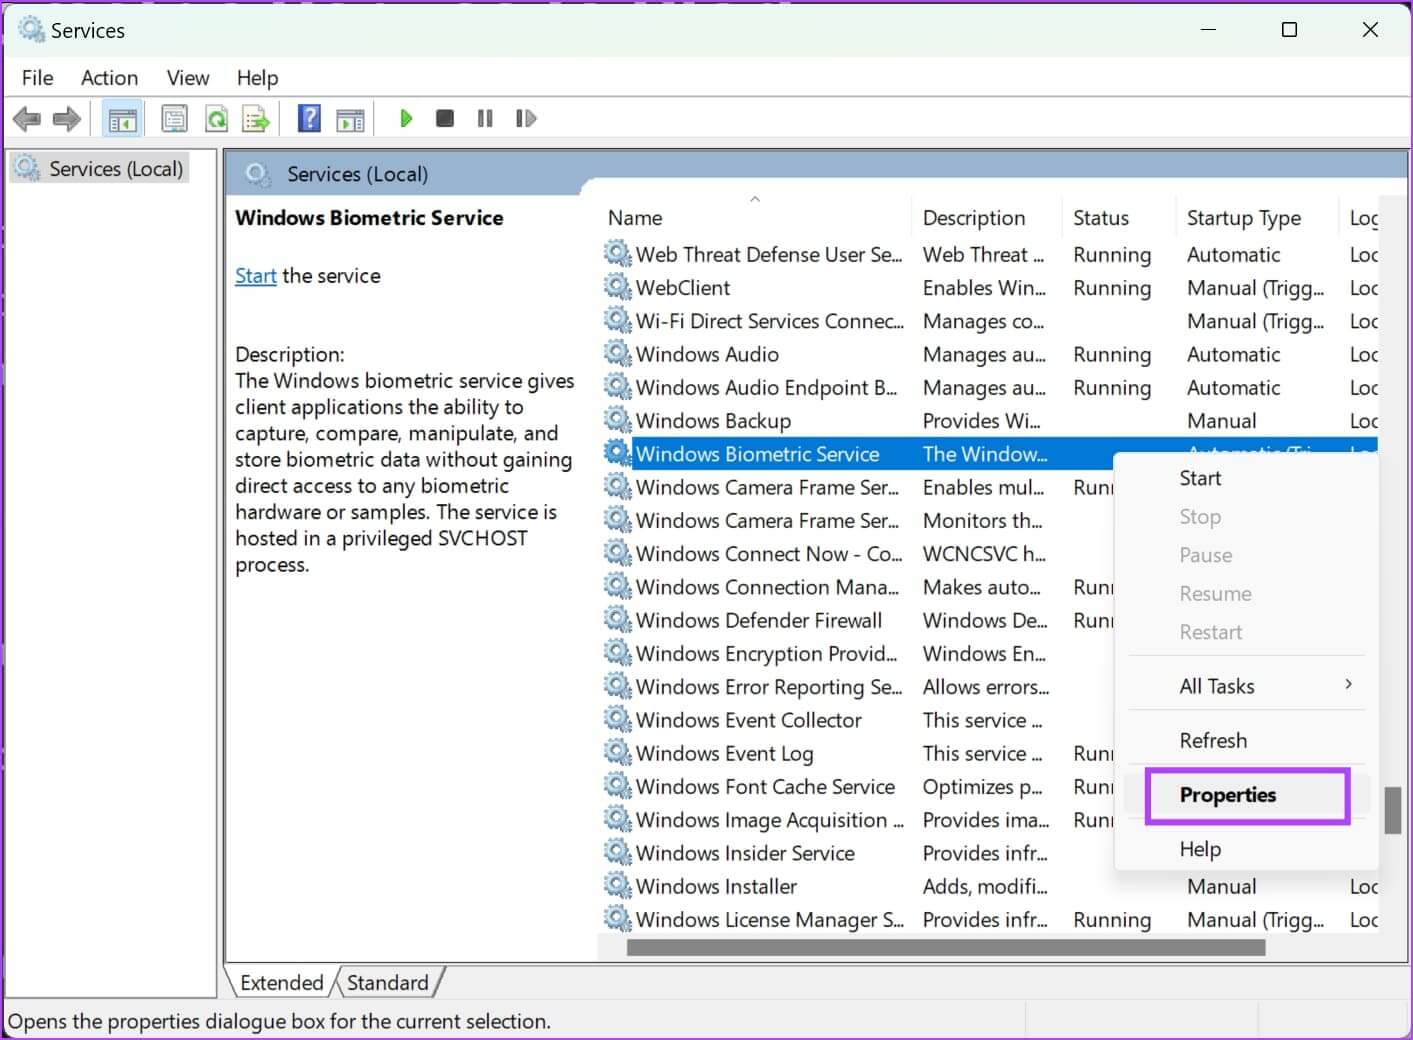The image size is (1413, 1040).
Task: Switch to the Extended tab
Action: 281,982
